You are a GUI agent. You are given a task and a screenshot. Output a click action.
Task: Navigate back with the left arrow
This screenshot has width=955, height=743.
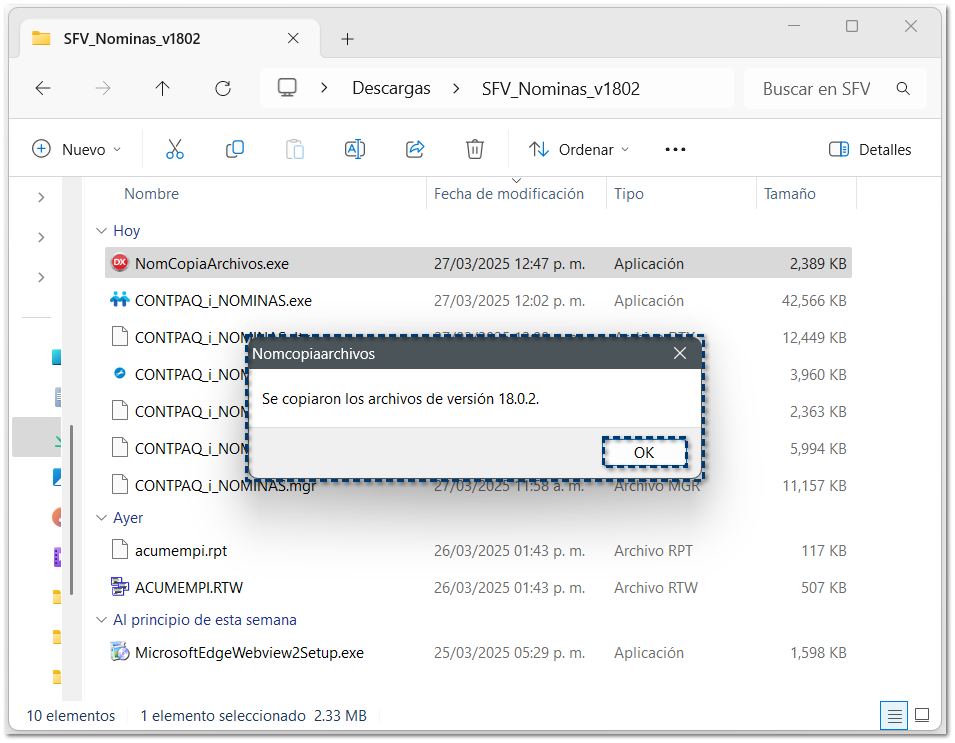[x=43, y=88]
